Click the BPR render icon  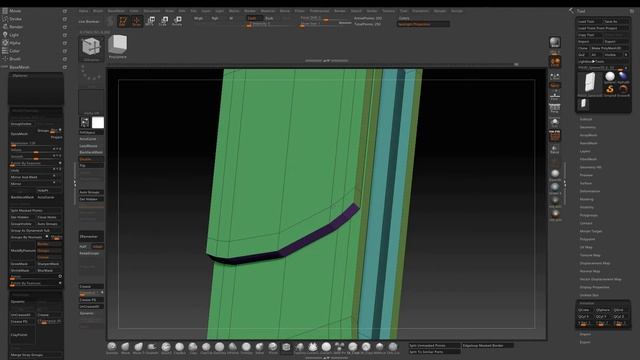[555, 42]
